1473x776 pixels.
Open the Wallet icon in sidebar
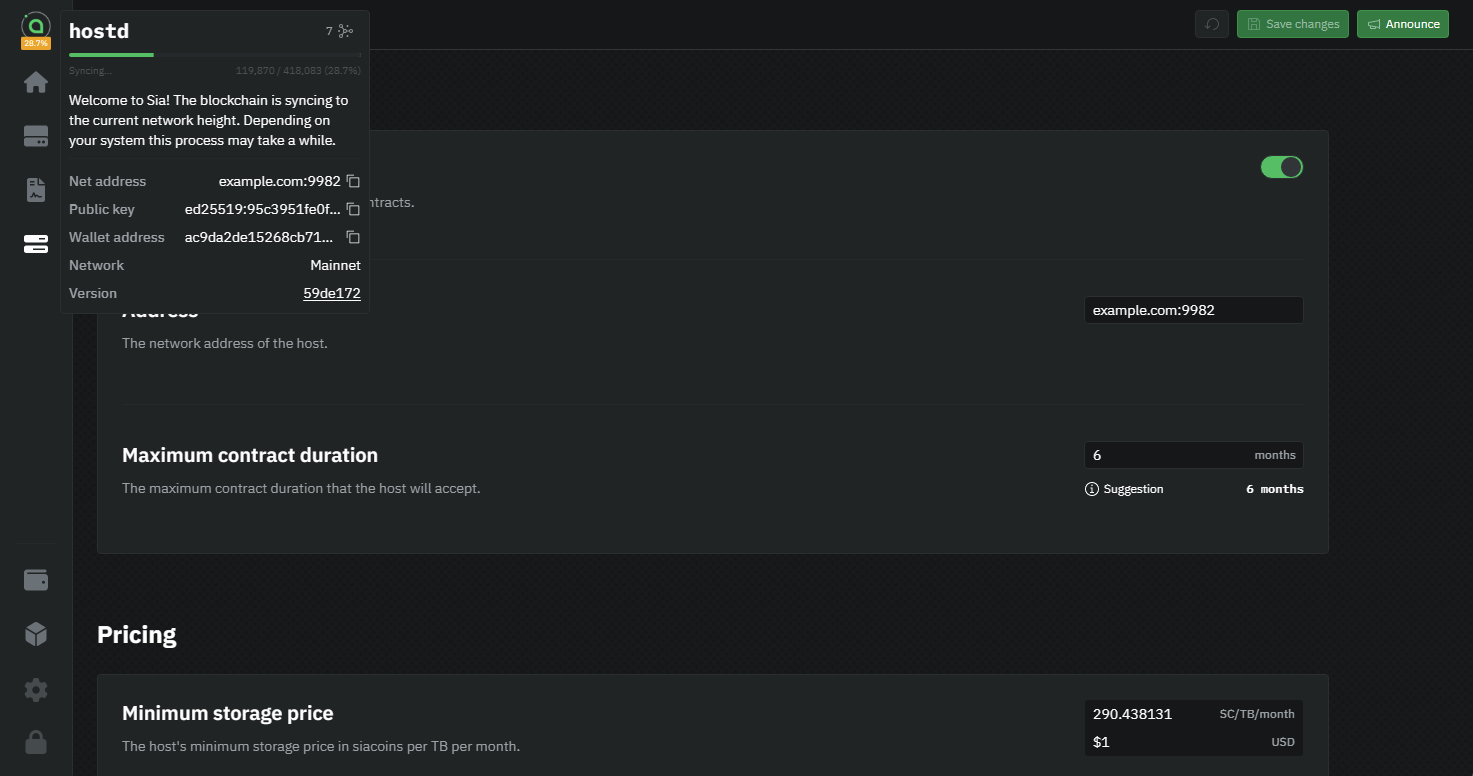point(36,580)
